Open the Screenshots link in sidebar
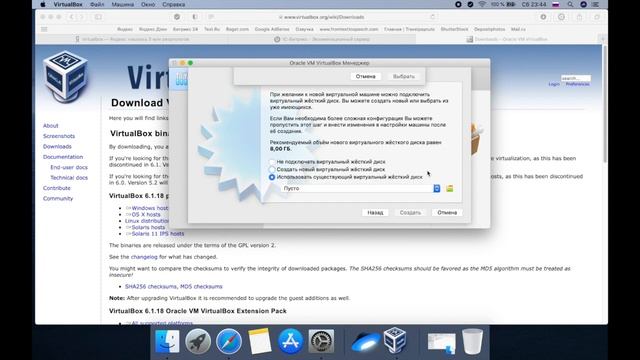 pos(59,136)
